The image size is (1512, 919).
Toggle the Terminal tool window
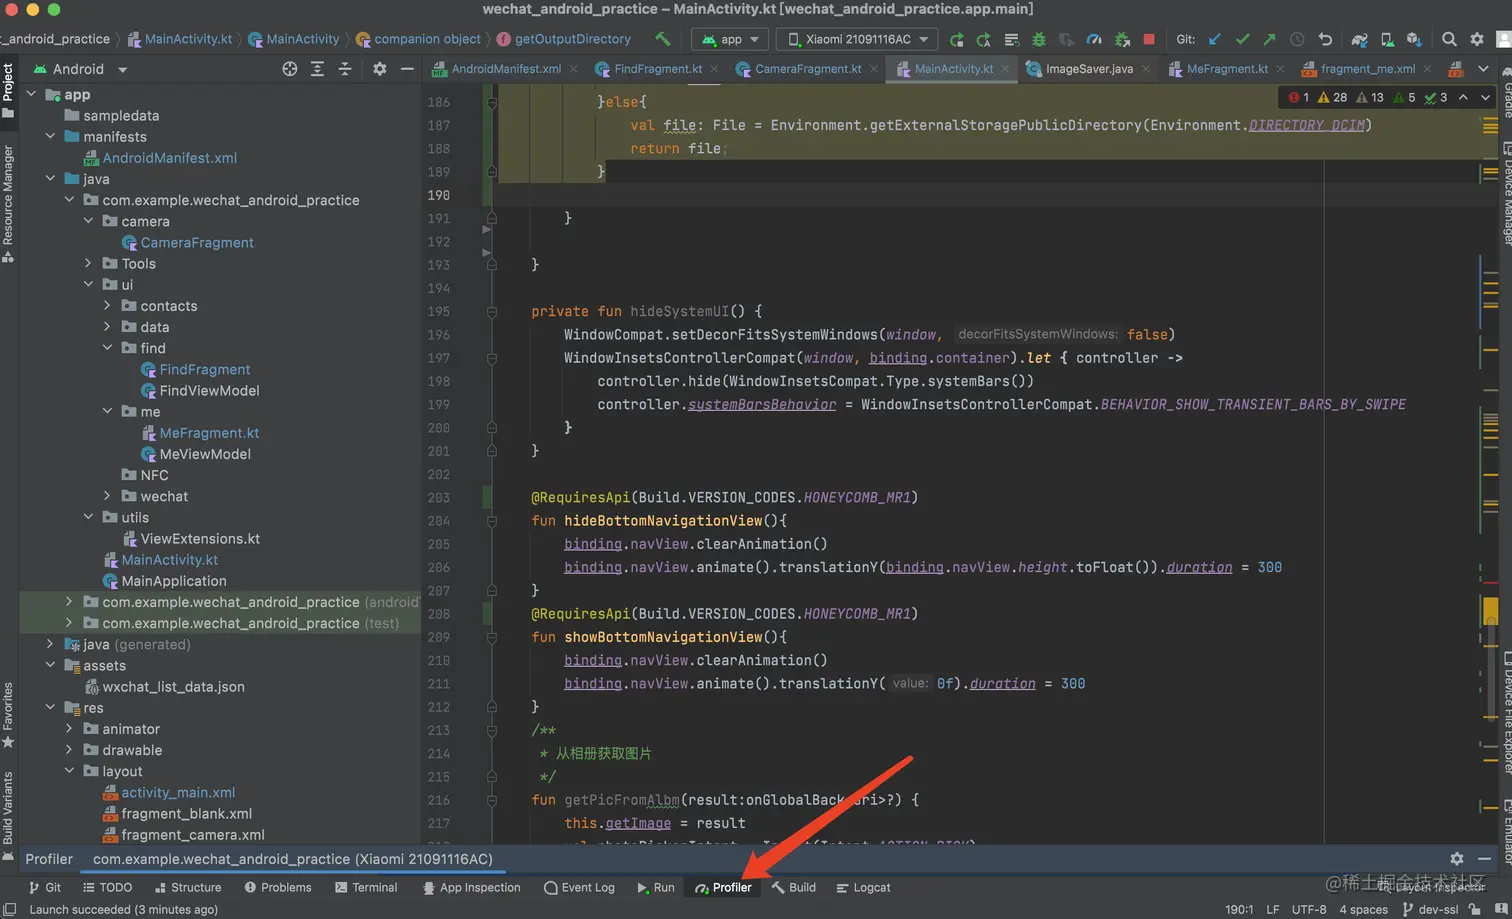click(x=366, y=887)
